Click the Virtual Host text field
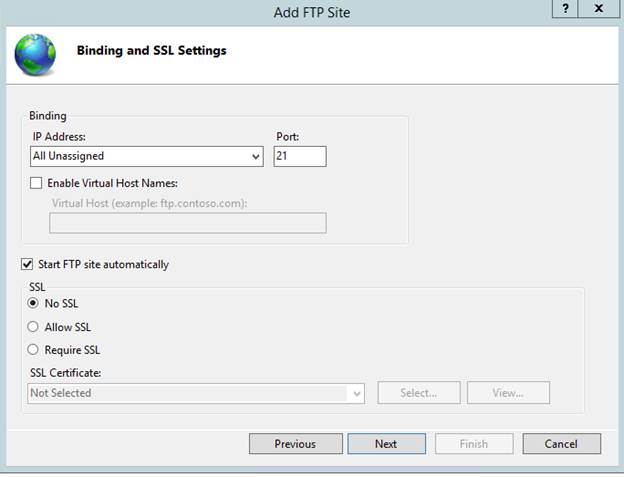Image resolution: width=624 pixels, height=477 pixels. 188,222
